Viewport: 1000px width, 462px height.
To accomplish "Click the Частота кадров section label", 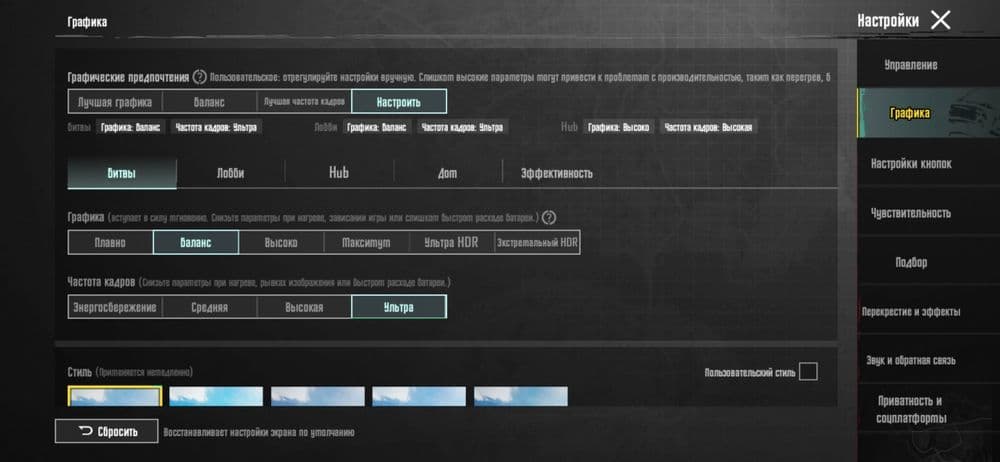I will (101, 281).
